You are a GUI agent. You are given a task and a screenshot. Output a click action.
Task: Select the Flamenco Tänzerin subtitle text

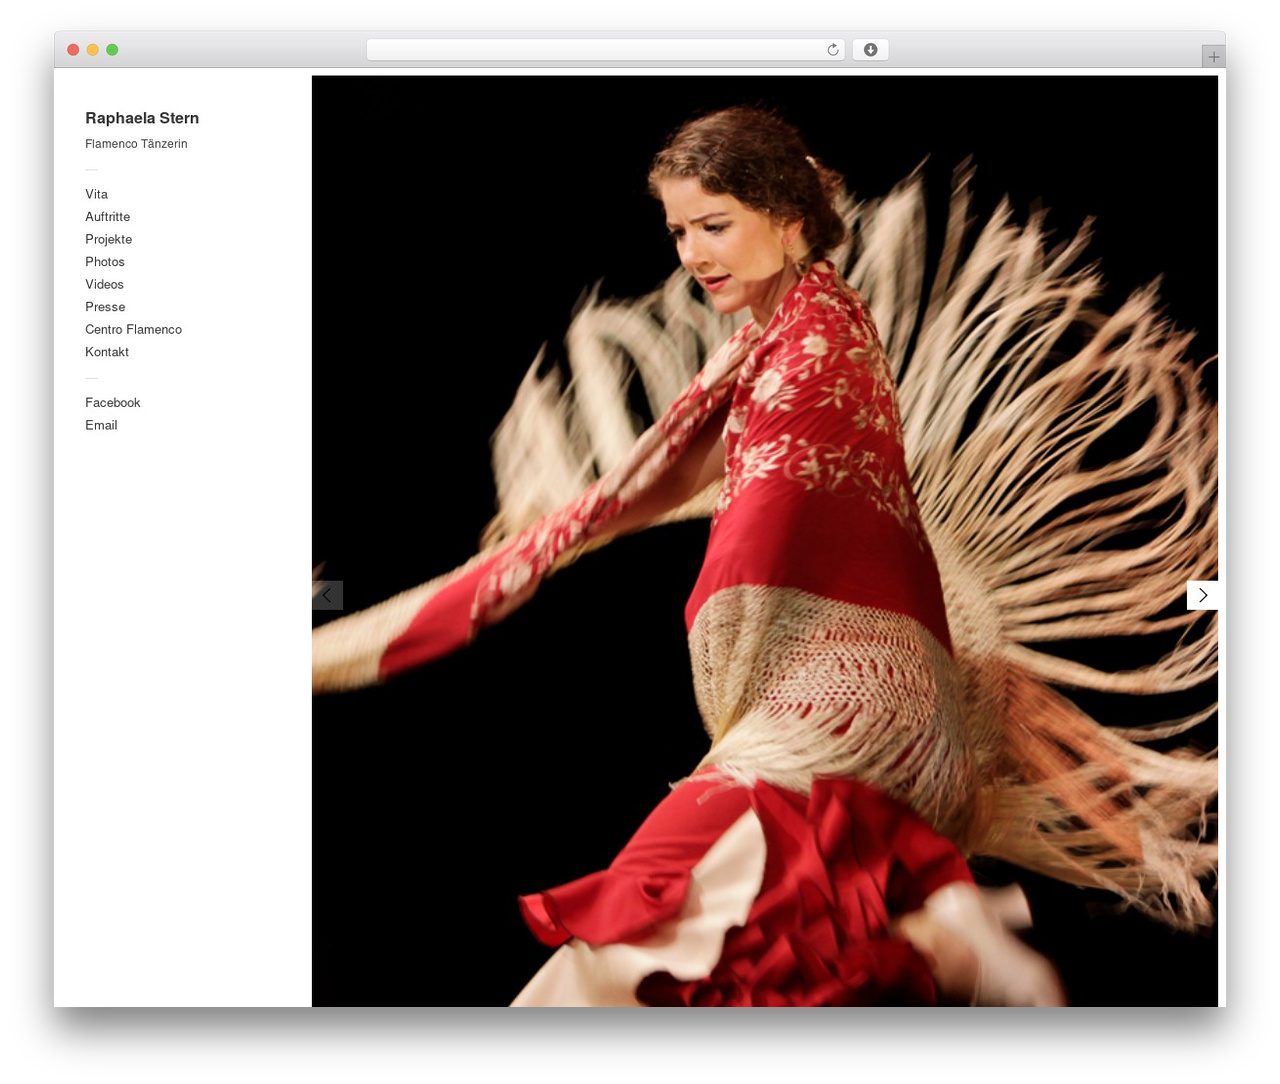click(x=136, y=144)
